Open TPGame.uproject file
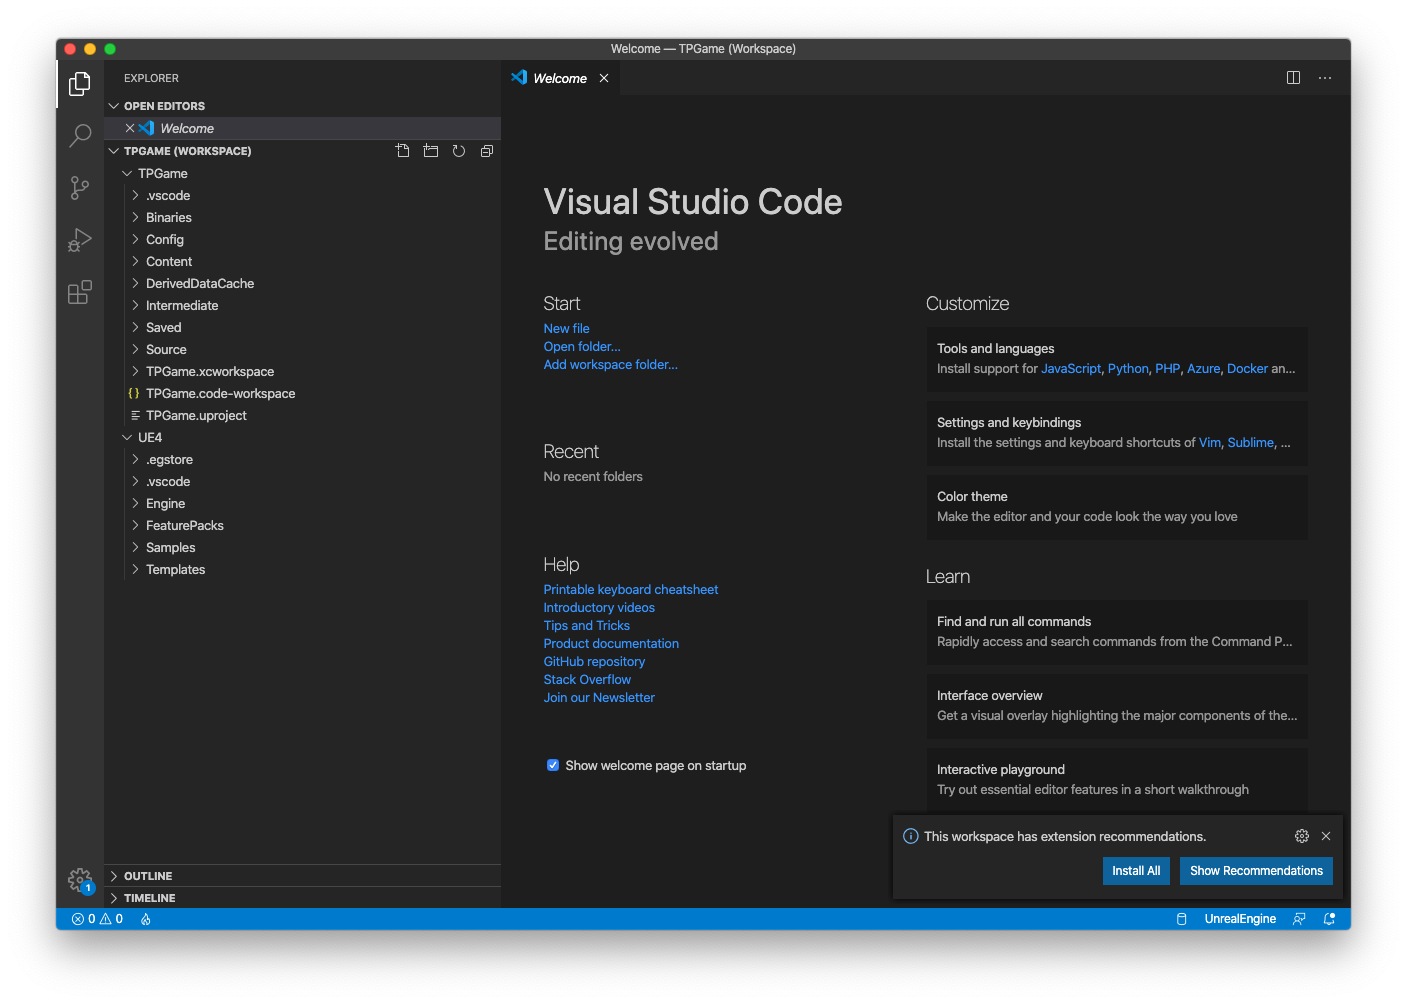The height and width of the screenshot is (1004, 1407). click(x=302, y=416)
